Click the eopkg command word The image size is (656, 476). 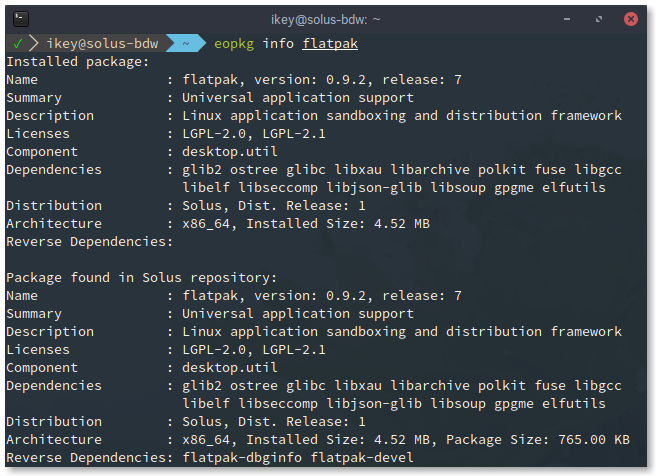234,44
